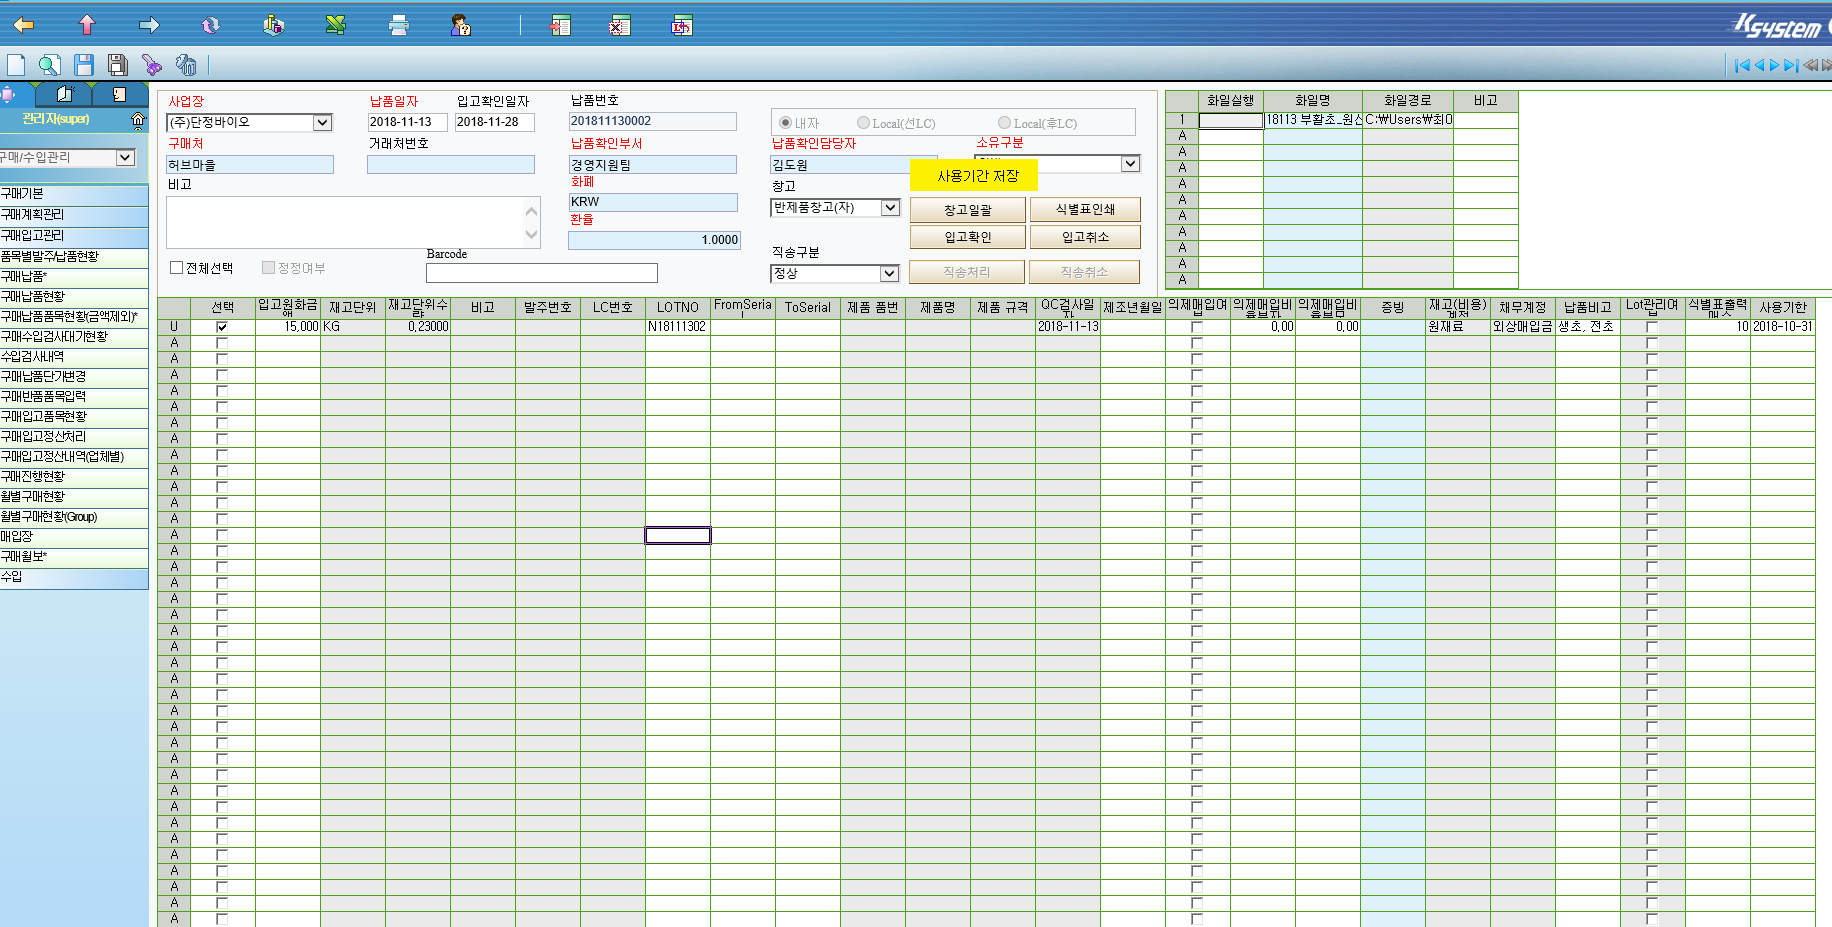Screen dimensions: 1832x927
Task: Click the blue floppy save icon
Action: pyautogui.click(x=84, y=65)
